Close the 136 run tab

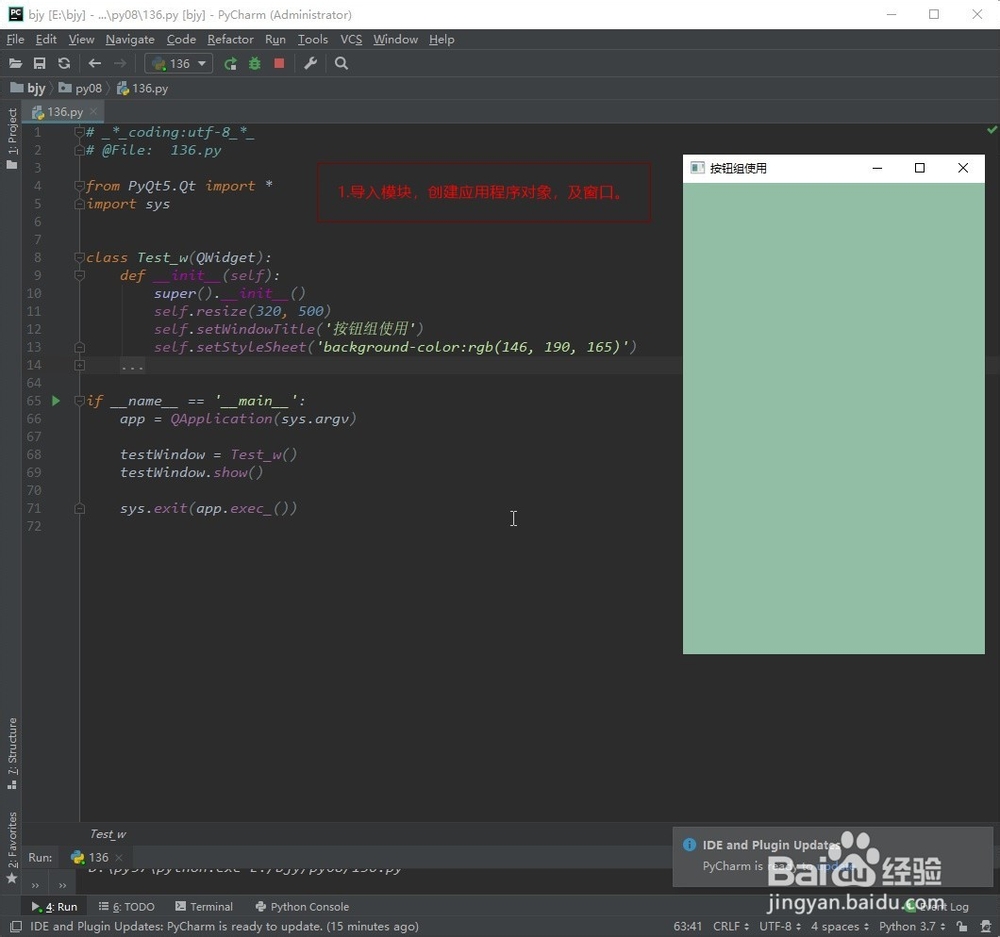119,857
